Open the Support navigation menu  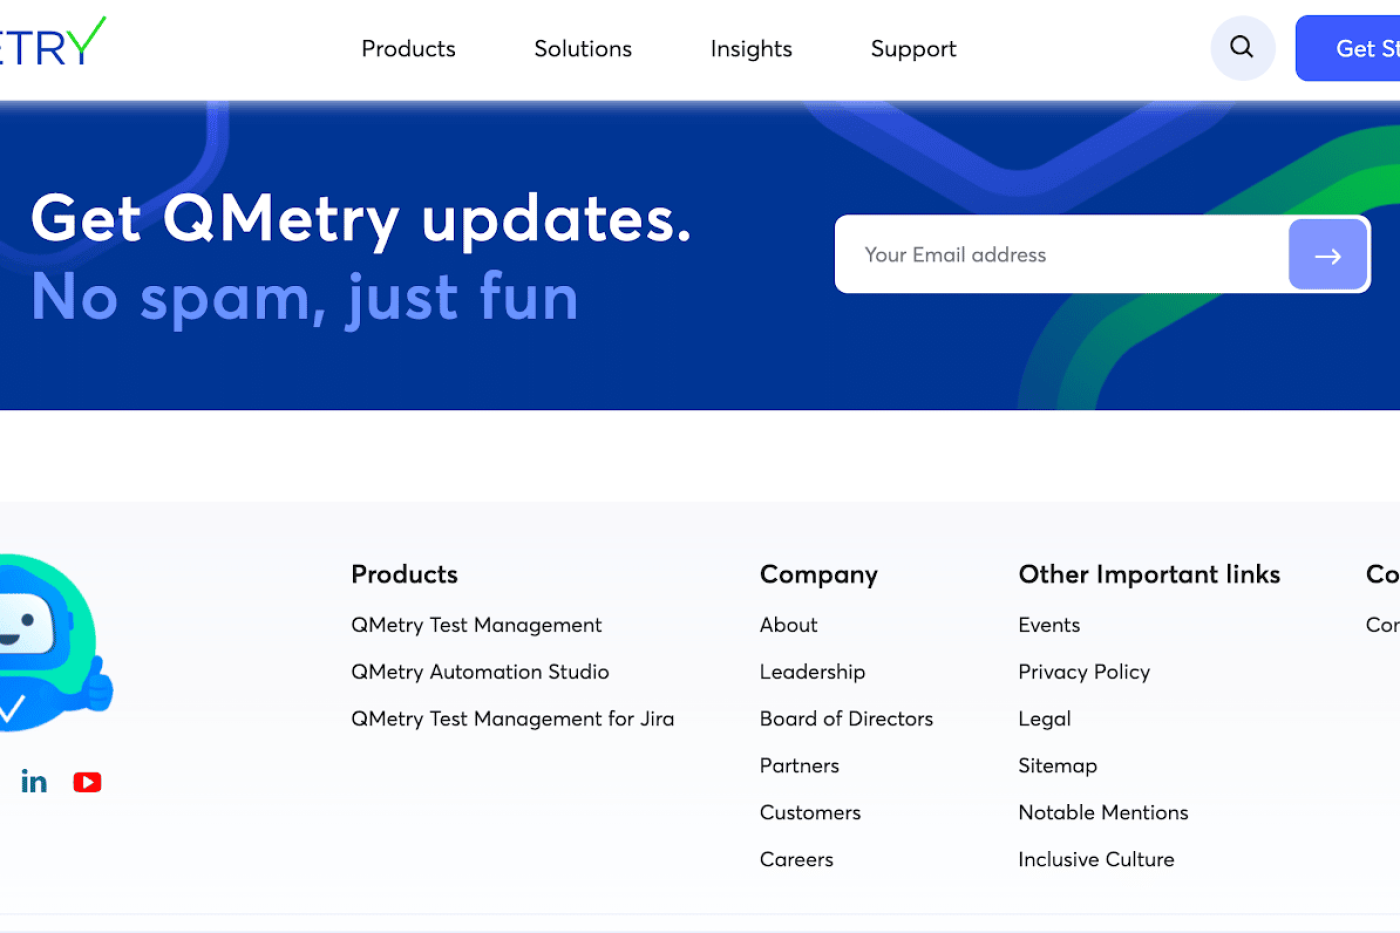(x=913, y=49)
